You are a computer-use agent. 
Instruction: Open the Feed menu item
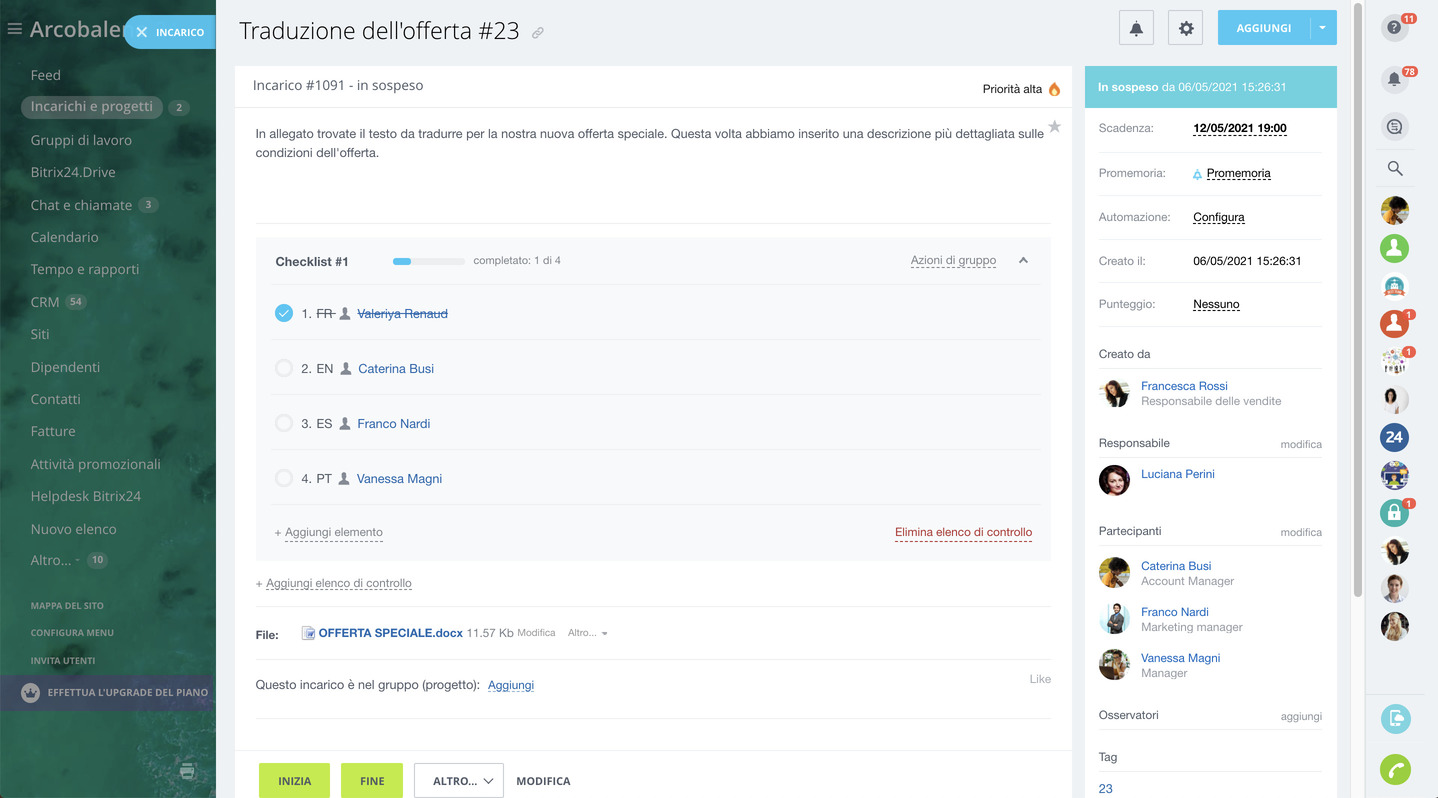[x=46, y=75]
